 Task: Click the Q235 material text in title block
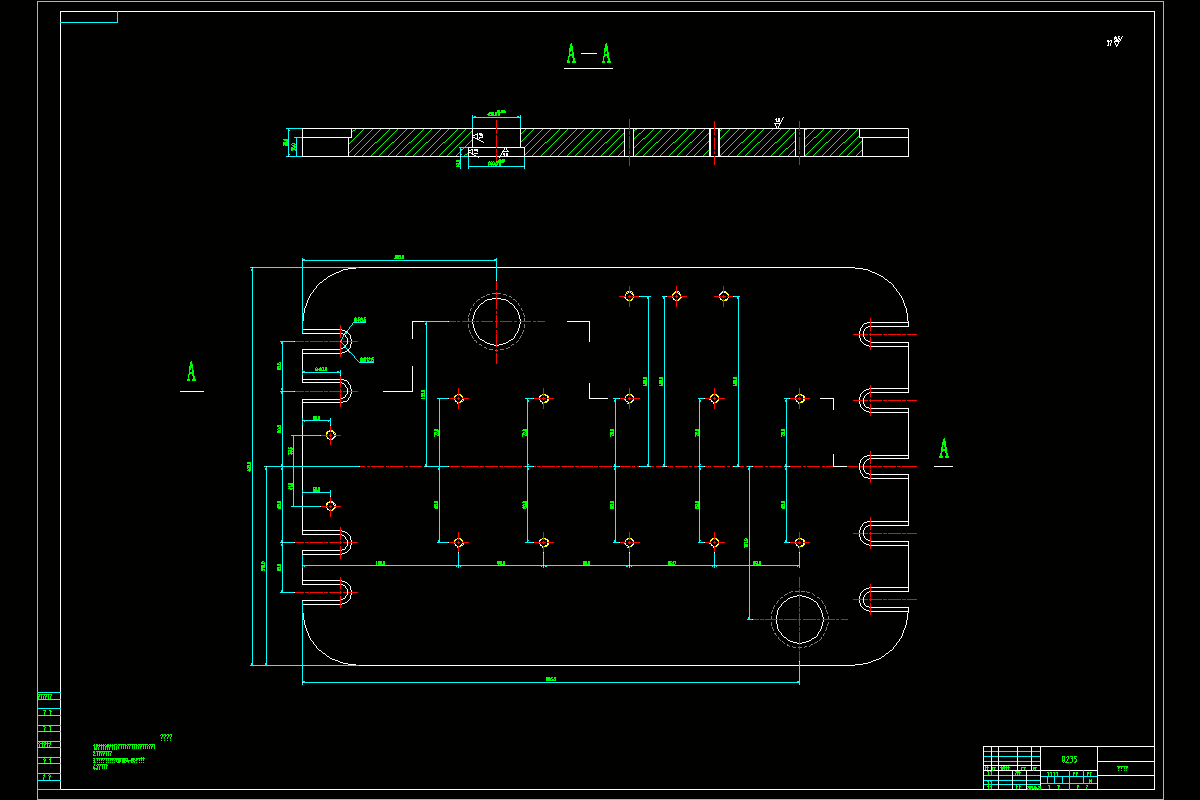tap(1069, 759)
